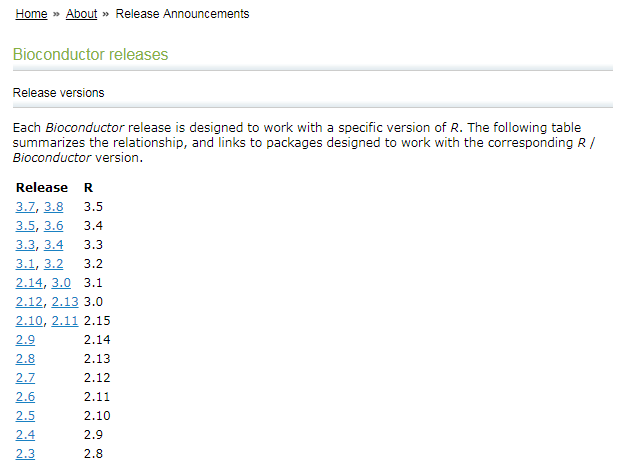This screenshot has height=463, width=625.
Task: Select the release 3.6 link
Action: click(x=53, y=226)
